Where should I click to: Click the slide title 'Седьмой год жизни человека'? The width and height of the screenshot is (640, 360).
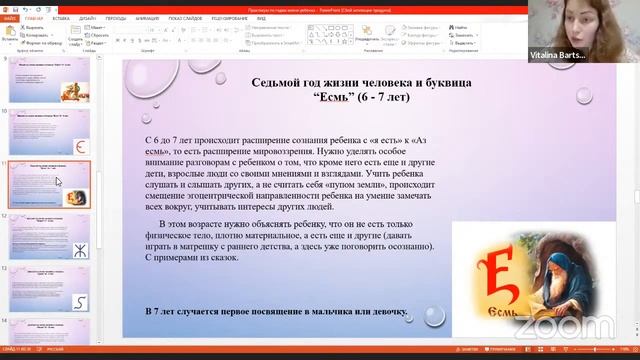coord(361,89)
